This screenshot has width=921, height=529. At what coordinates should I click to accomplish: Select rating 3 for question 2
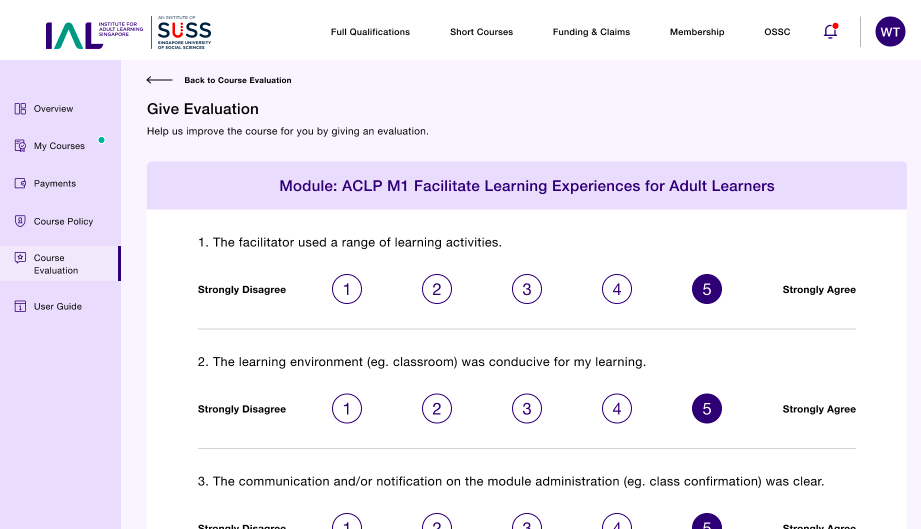point(527,409)
